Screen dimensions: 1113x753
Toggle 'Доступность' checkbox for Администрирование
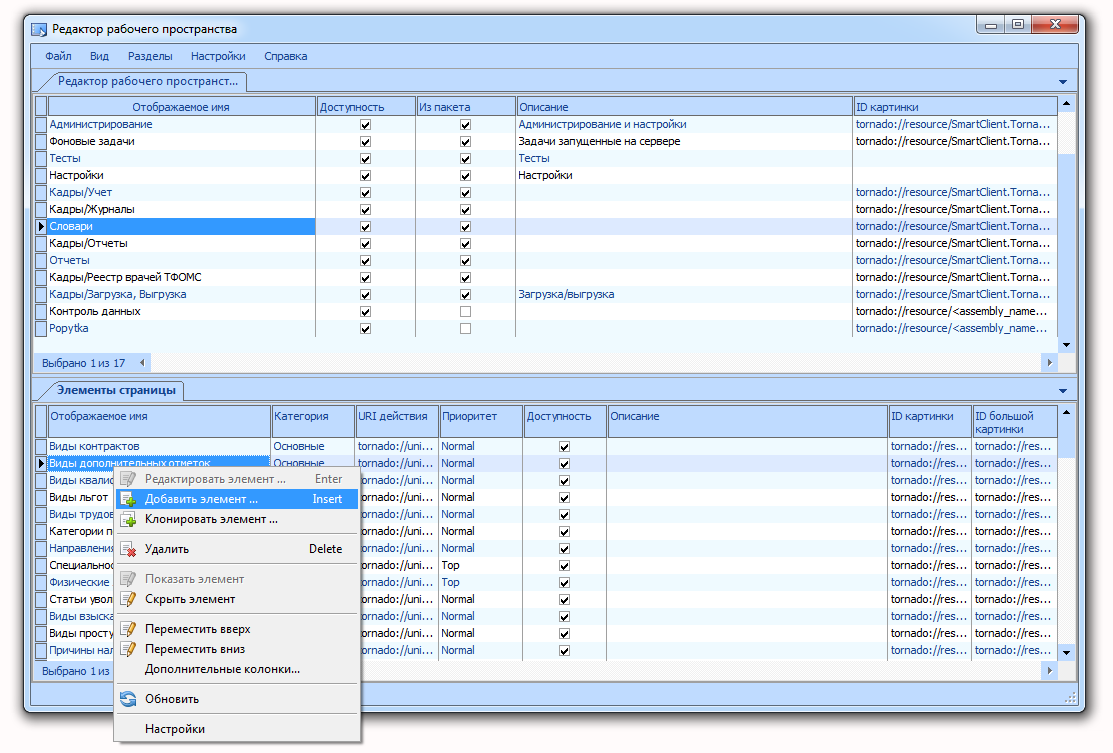click(366, 125)
